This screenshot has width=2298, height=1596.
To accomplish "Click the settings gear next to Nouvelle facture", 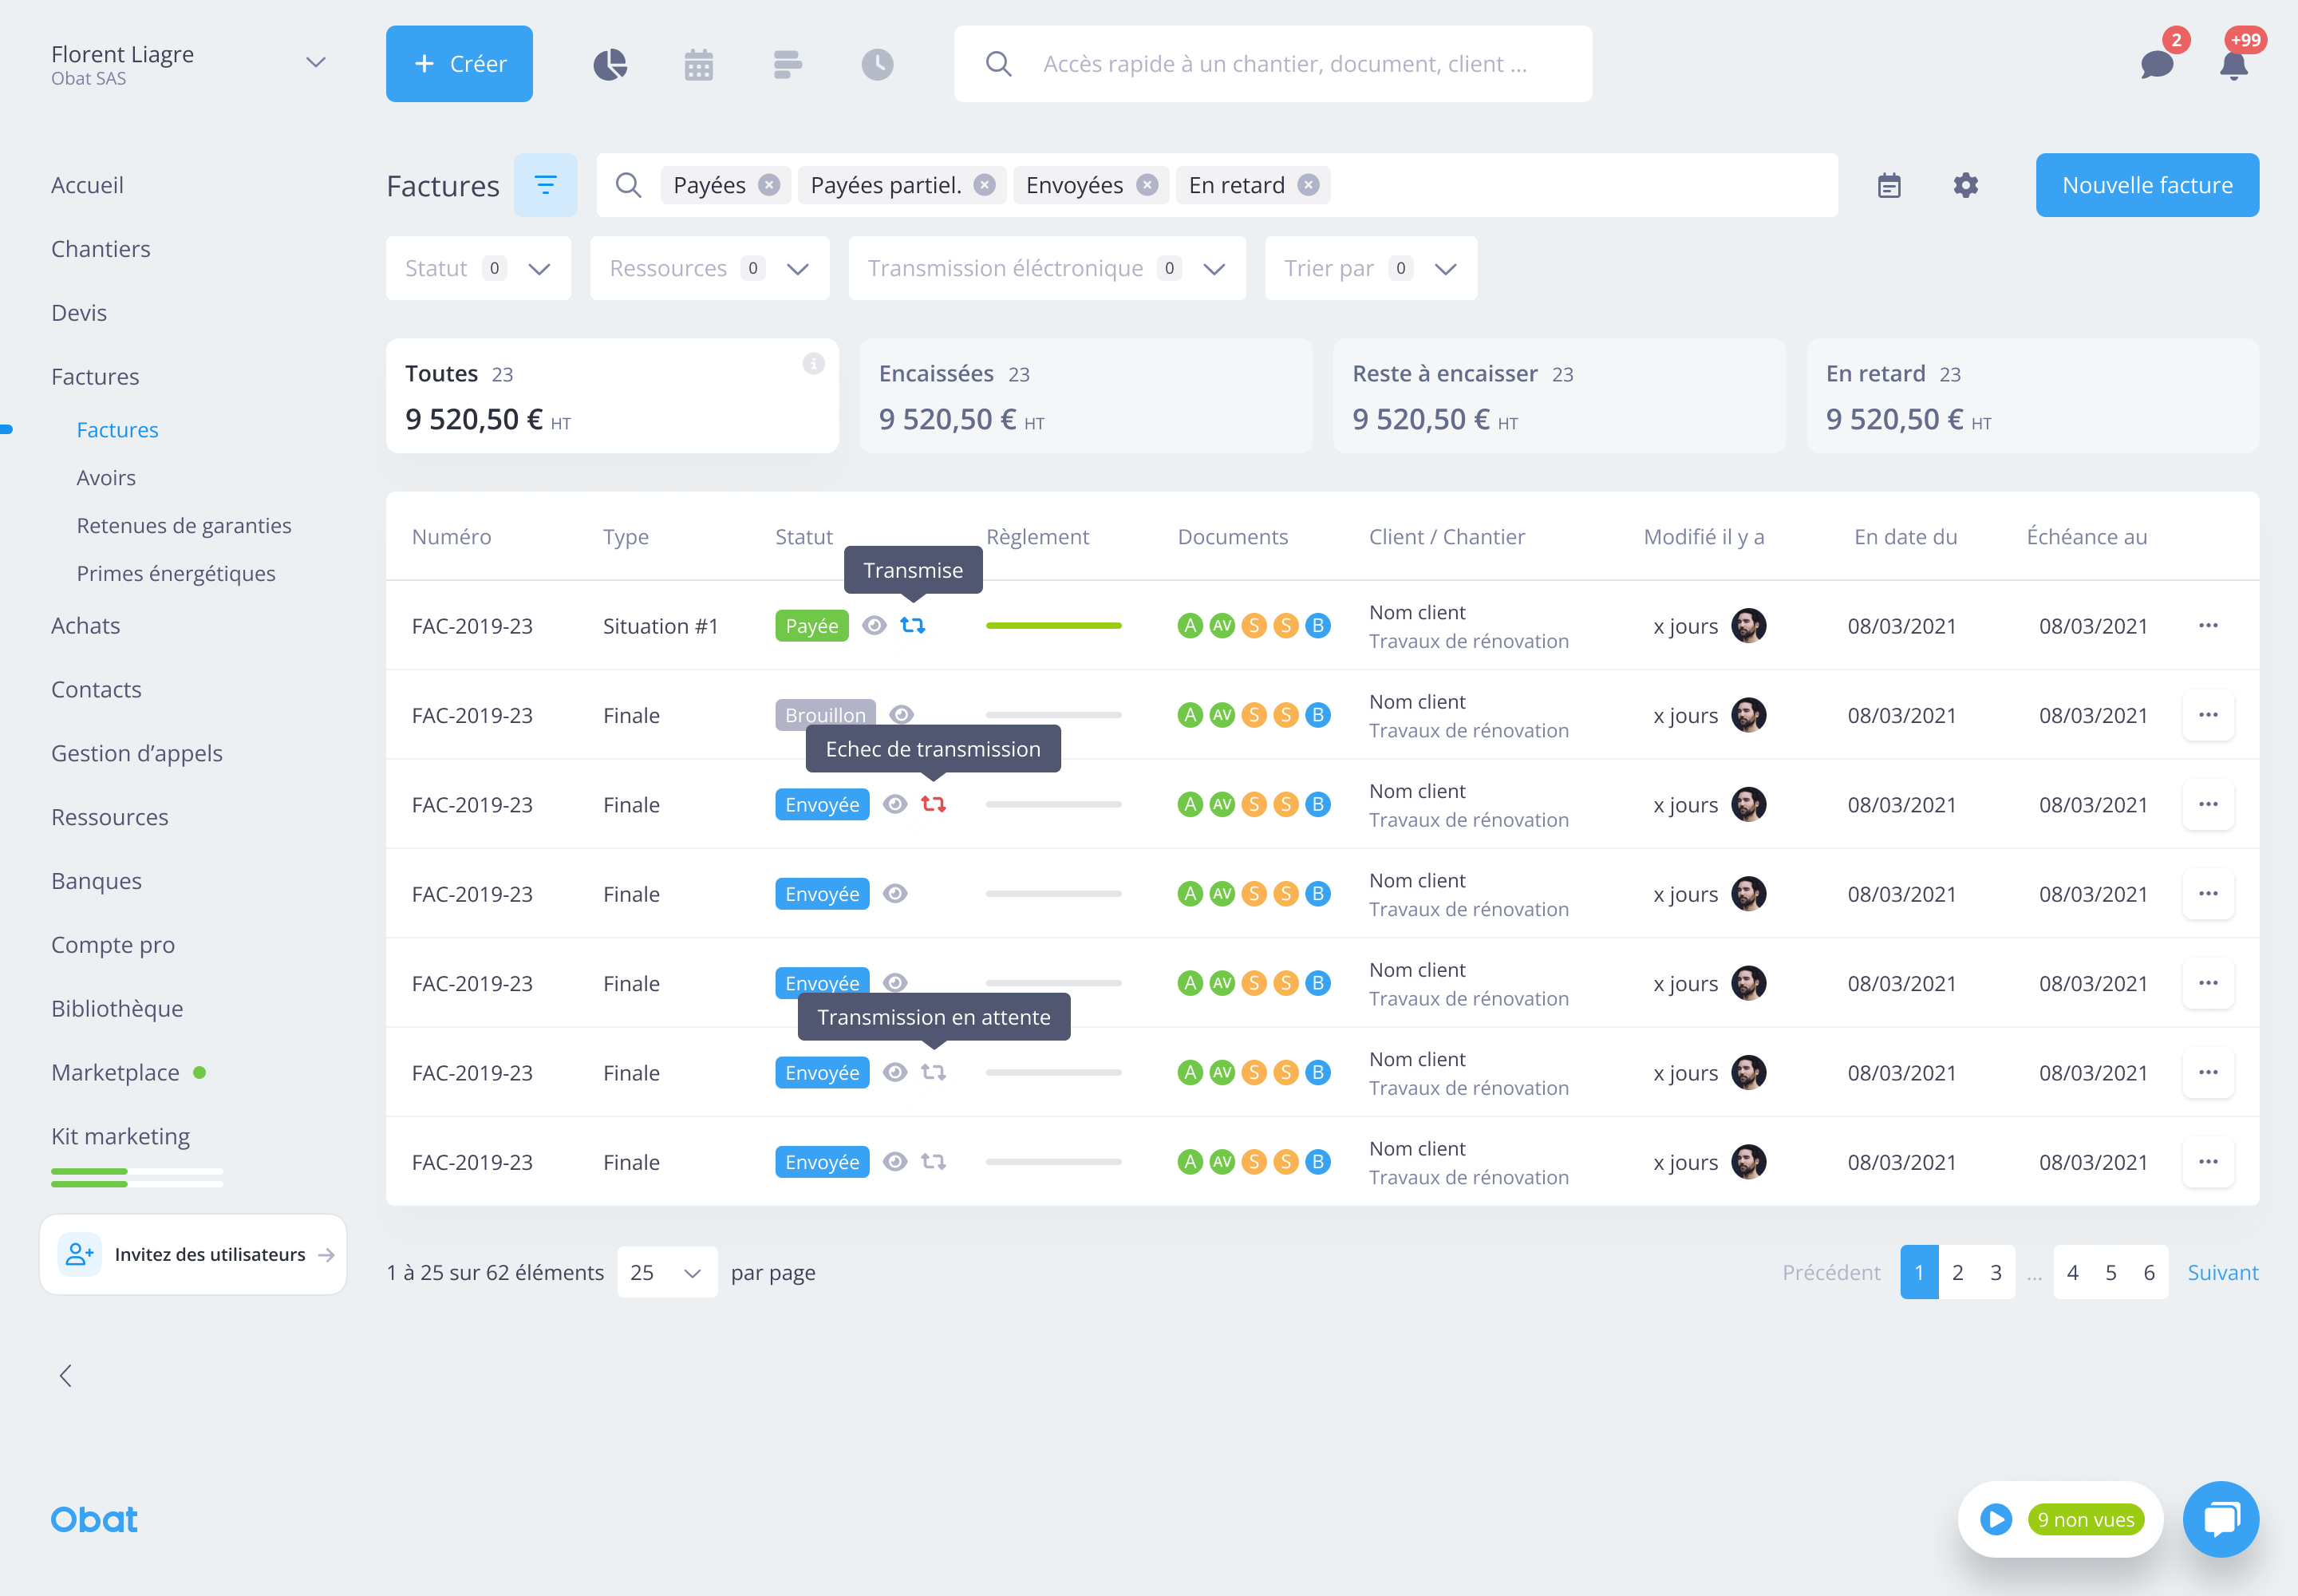I will pyautogui.click(x=1965, y=186).
